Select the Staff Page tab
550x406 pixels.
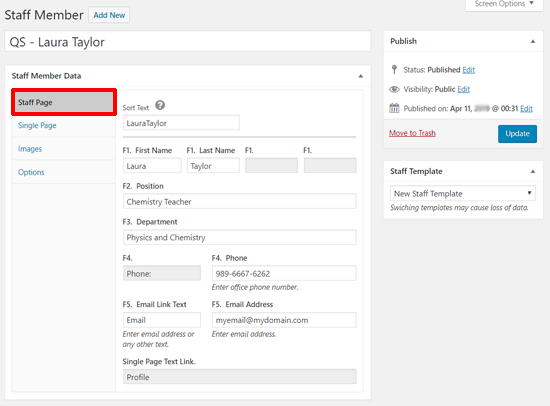coord(64,102)
